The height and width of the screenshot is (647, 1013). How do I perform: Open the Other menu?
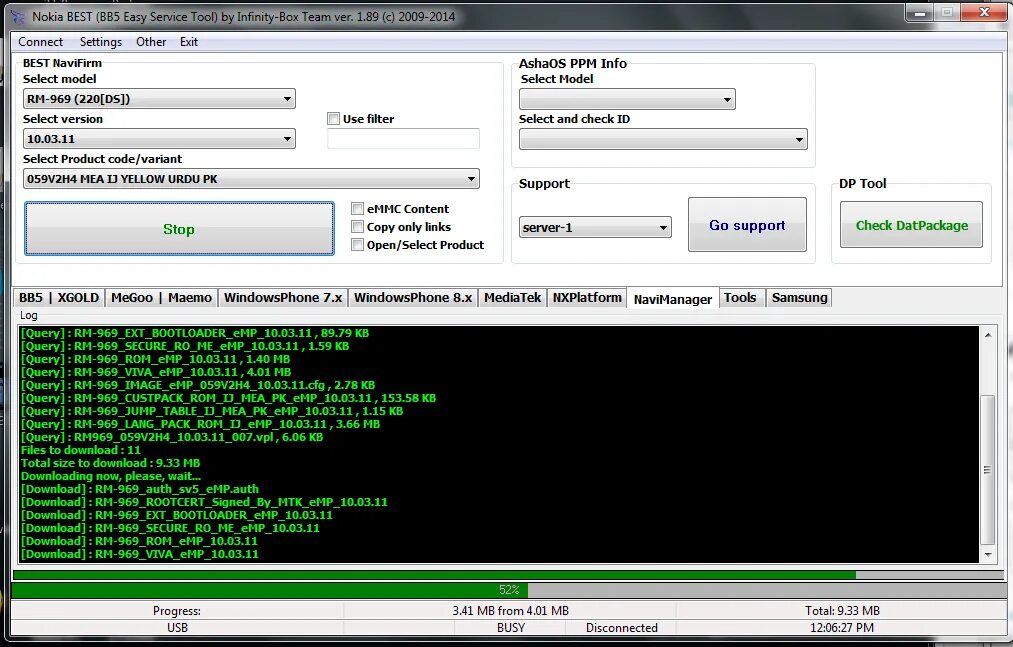point(151,42)
